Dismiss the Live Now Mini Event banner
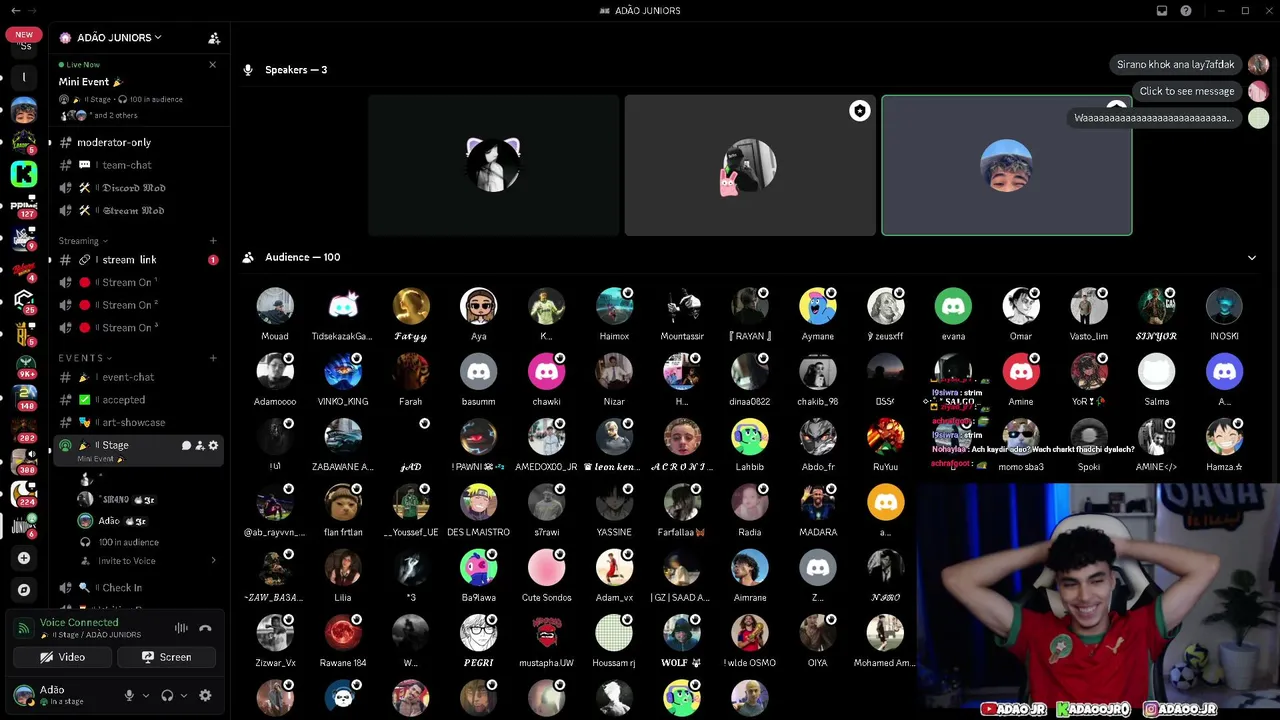The width and height of the screenshot is (1280, 720). click(x=212, y=65)
